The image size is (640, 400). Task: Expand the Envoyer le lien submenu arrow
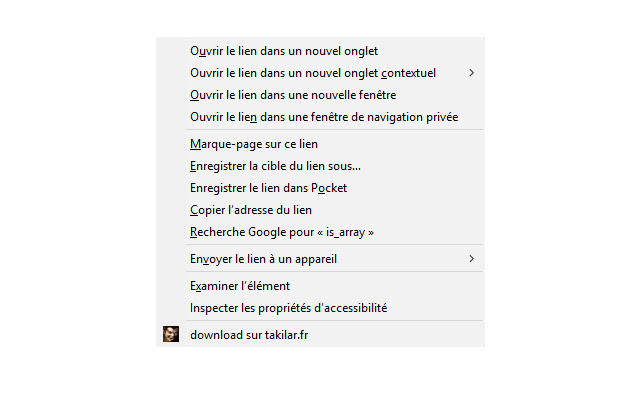click(471, 259)
